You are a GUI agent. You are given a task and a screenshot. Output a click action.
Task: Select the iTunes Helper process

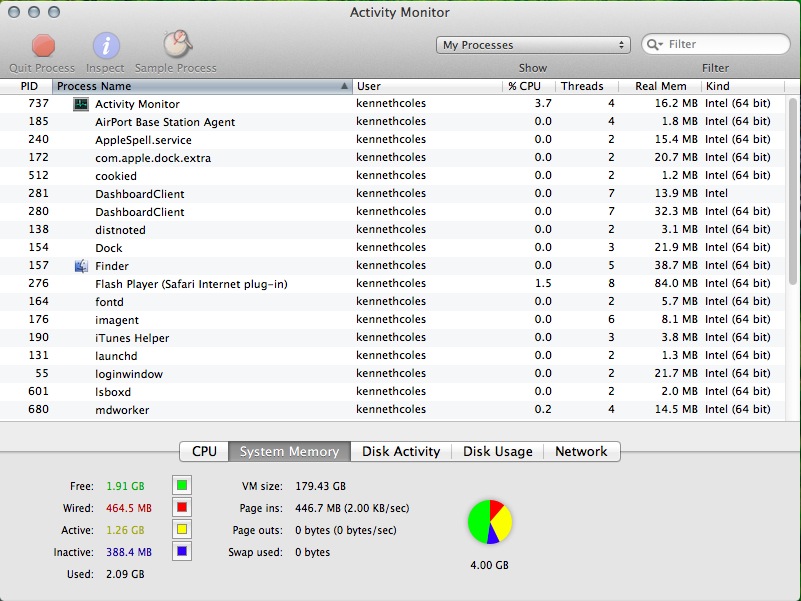click(392, 338)
